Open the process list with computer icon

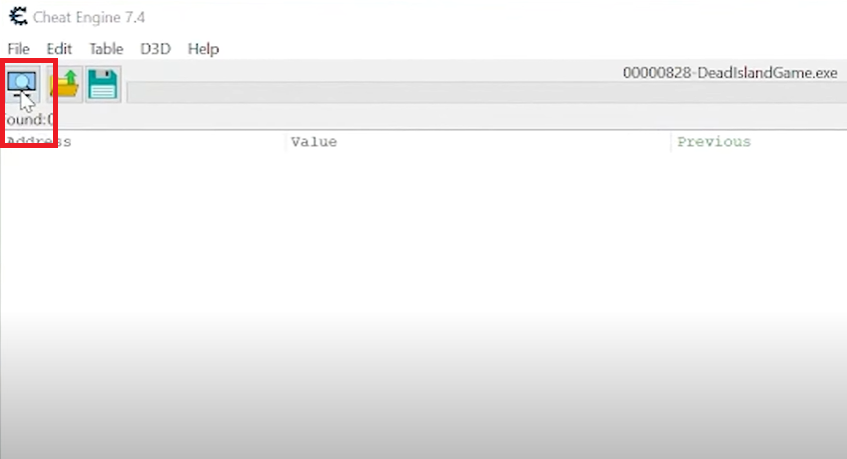pos(22,84)
